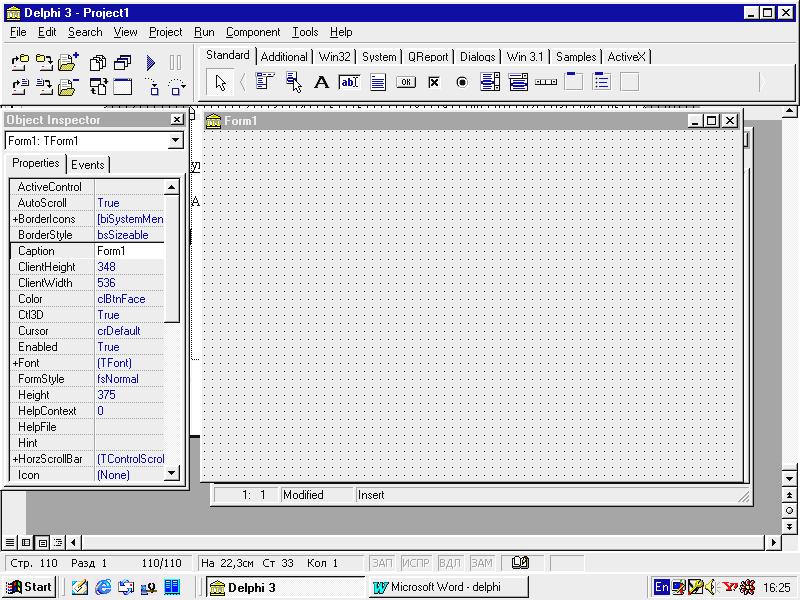Click the Step Over debug icon
The height and width of the screenshot is (600, 800).
pos(176,87)
